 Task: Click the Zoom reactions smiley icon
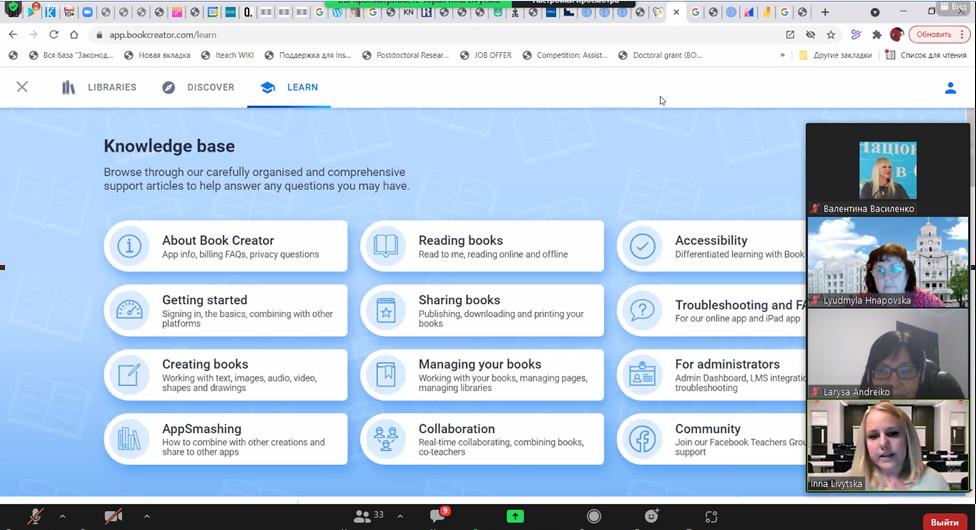click(652, 516)
